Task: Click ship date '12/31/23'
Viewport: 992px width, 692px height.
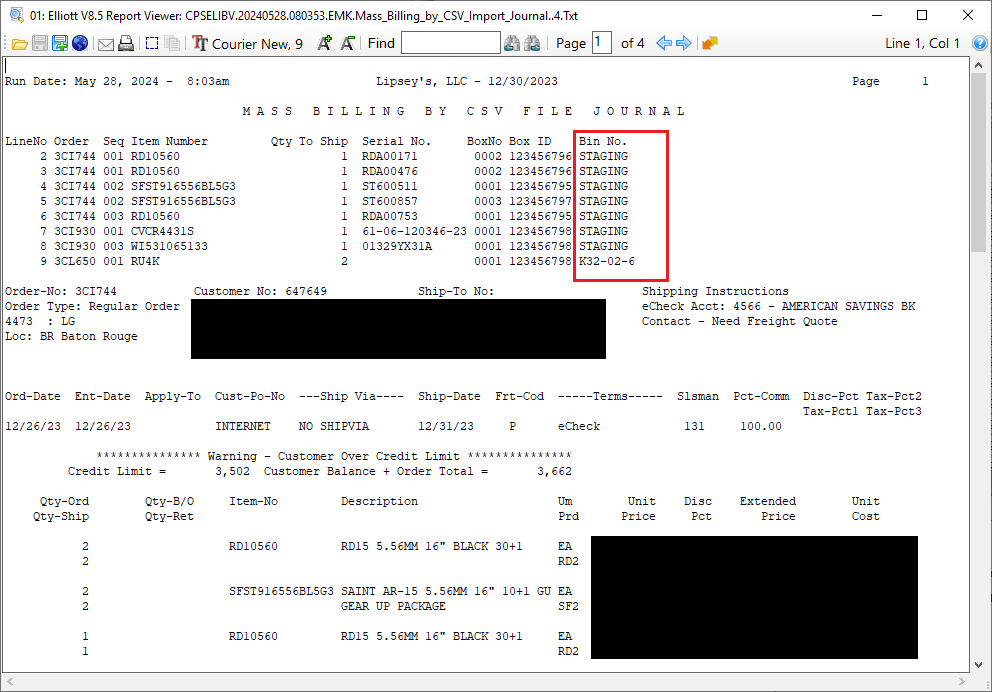Action: coord(446,426)
